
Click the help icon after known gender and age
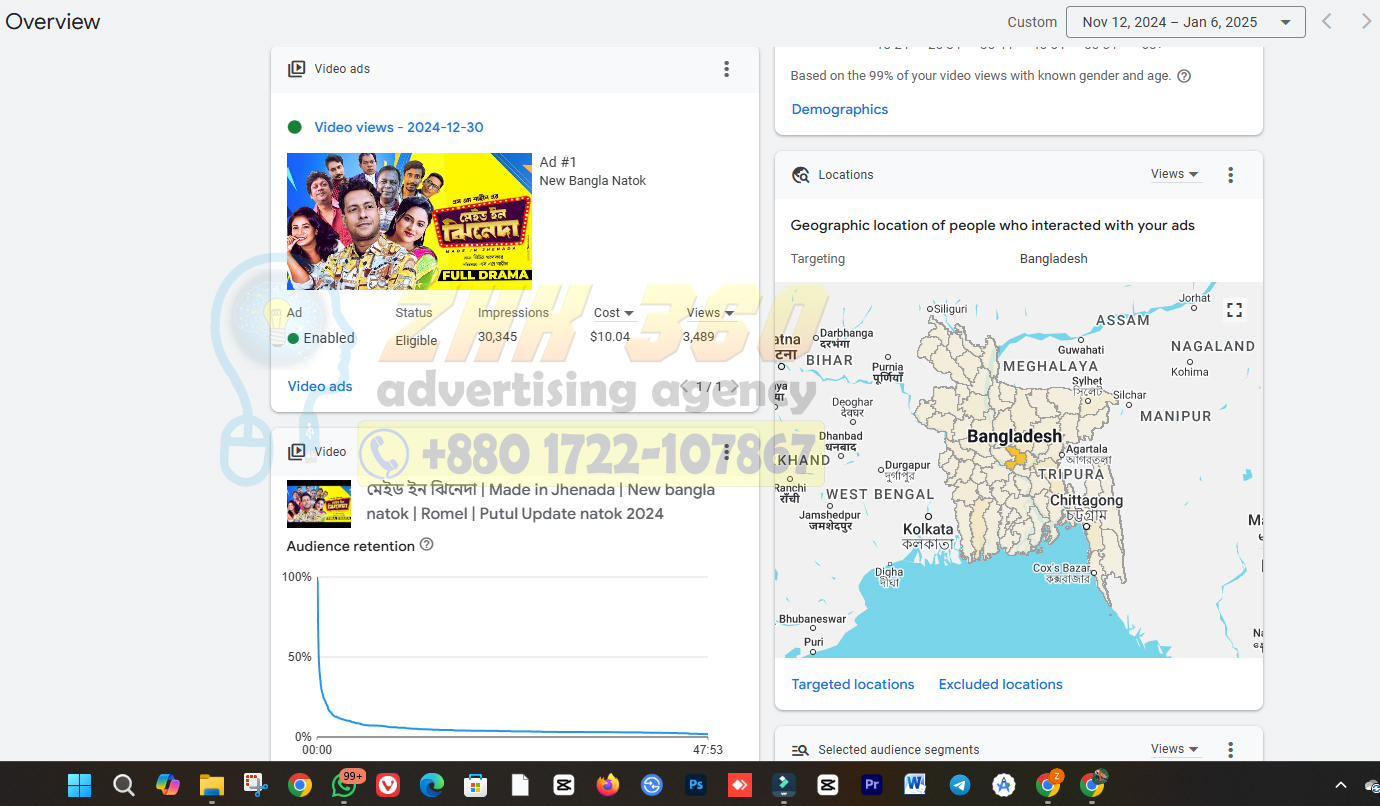[1184, 76]
